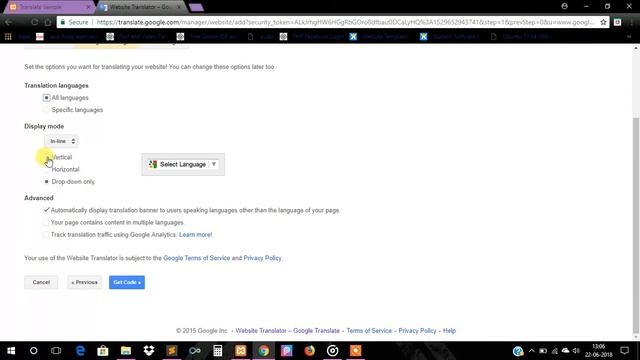Open the volume control in tray
The width and height of the screenshot is (640, 360).
tap(576, 351)
